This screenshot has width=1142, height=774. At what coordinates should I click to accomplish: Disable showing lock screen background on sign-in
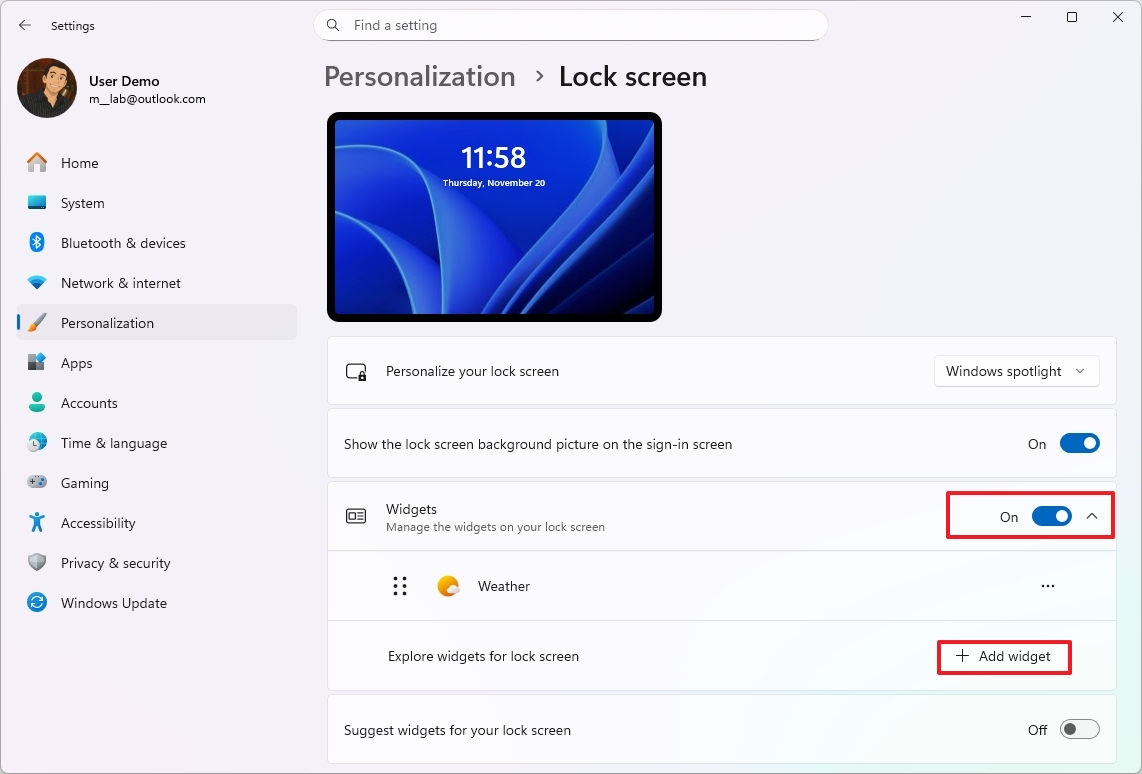1080,443
